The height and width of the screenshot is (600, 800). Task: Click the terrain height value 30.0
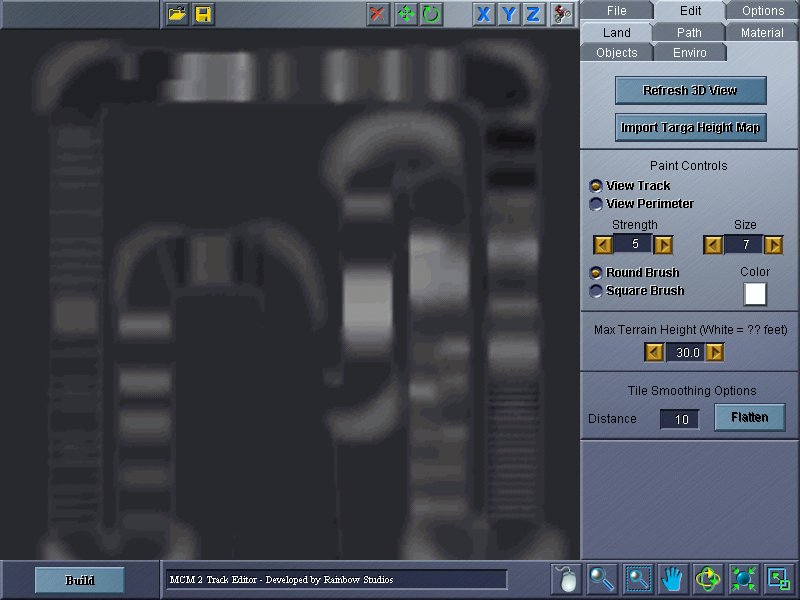pos(685,352)
